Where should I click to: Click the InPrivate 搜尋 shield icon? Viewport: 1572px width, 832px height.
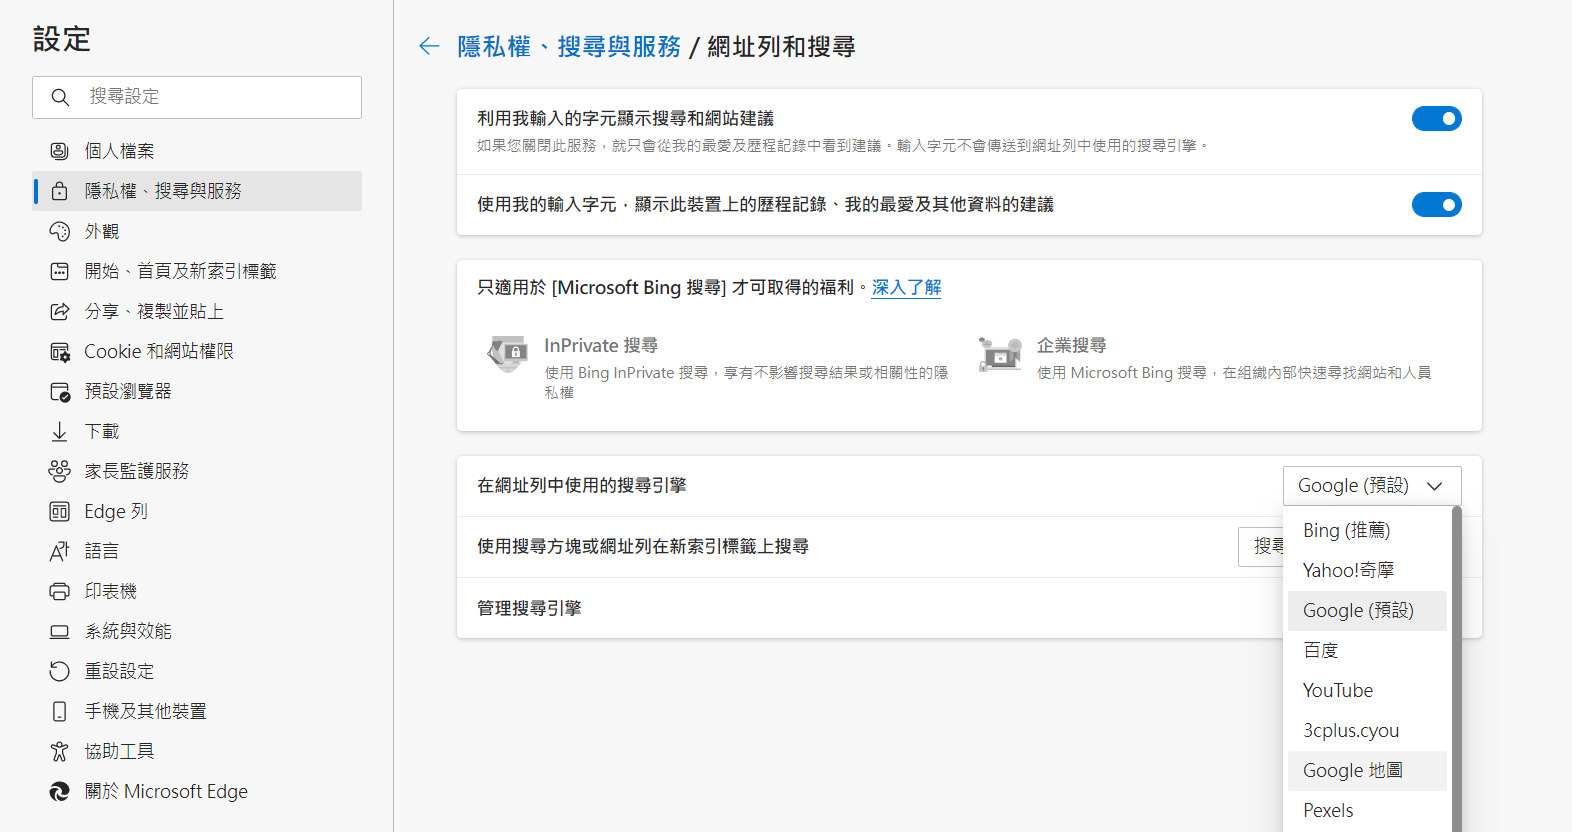(507, 354)
